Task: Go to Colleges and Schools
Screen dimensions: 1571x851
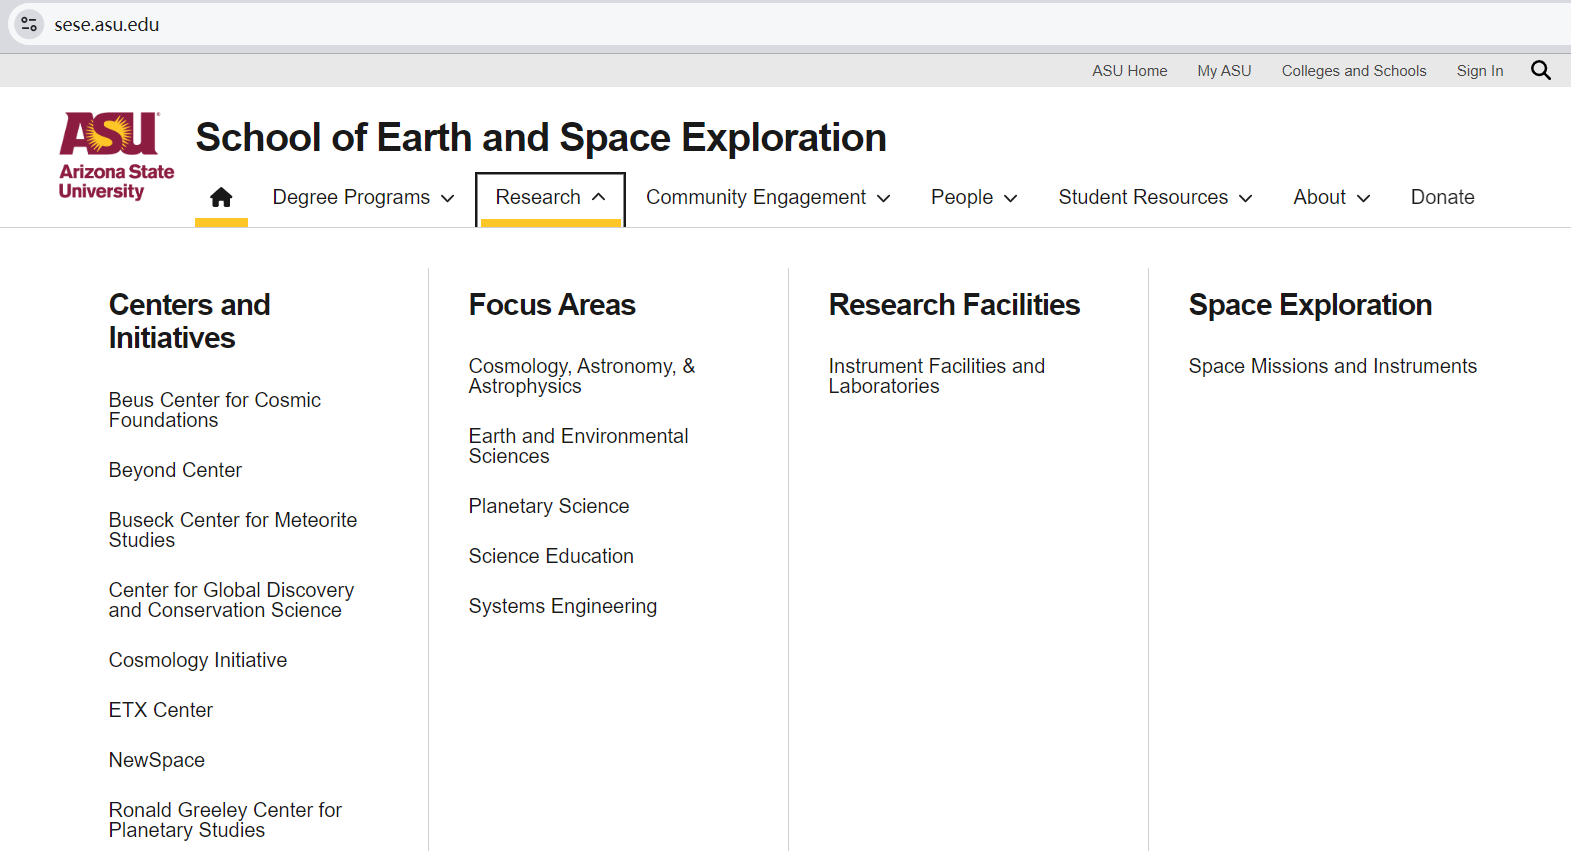Action: (1353, 71)
